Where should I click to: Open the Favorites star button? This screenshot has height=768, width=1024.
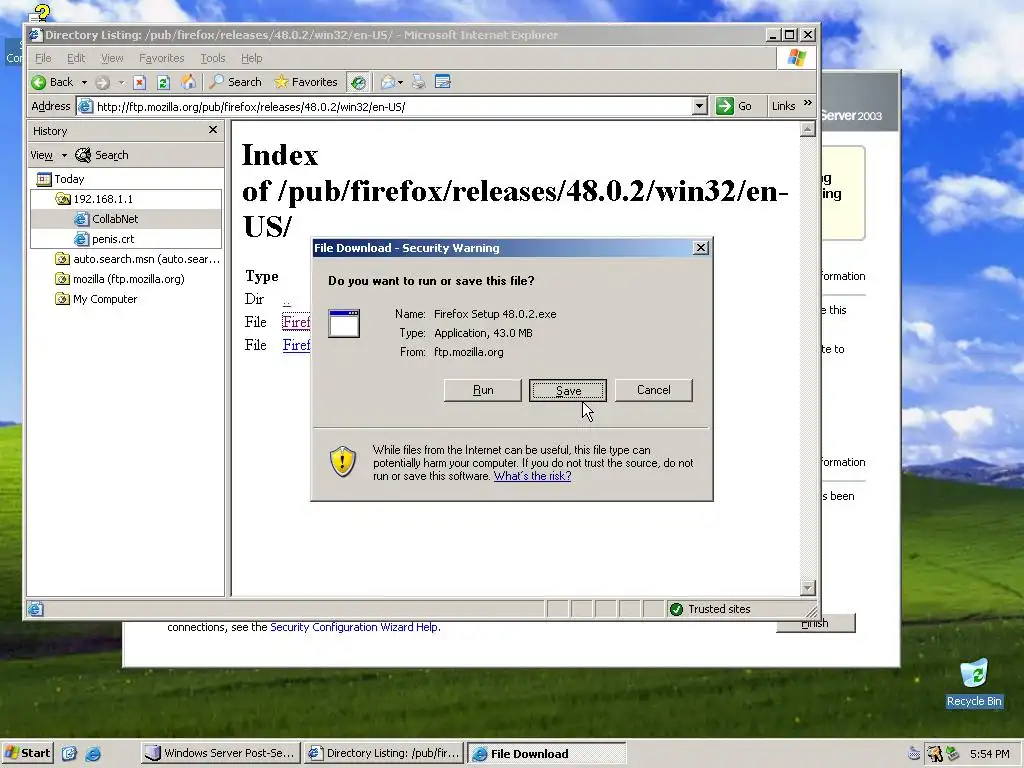point(306,82)
